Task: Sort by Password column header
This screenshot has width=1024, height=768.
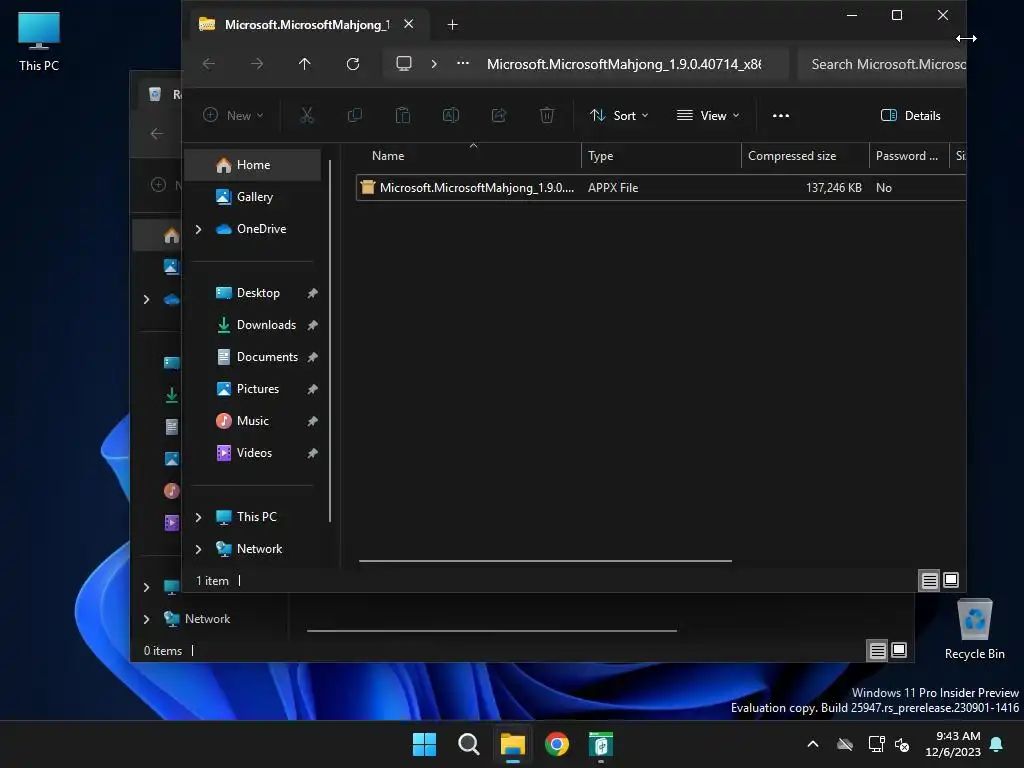Action: pyautogui.click(x=908, y=156)
